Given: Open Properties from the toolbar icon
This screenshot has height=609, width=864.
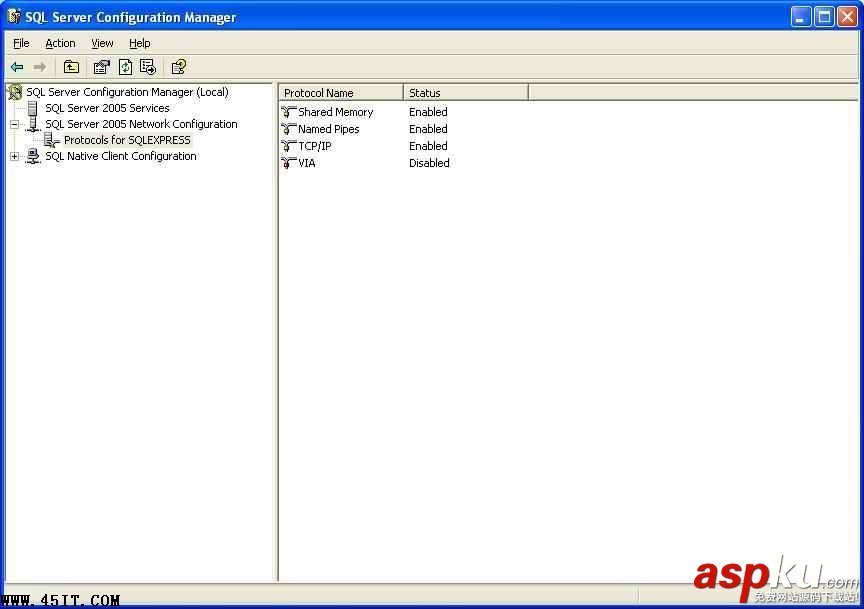Looking at the screenshot, I should point(101,67).
